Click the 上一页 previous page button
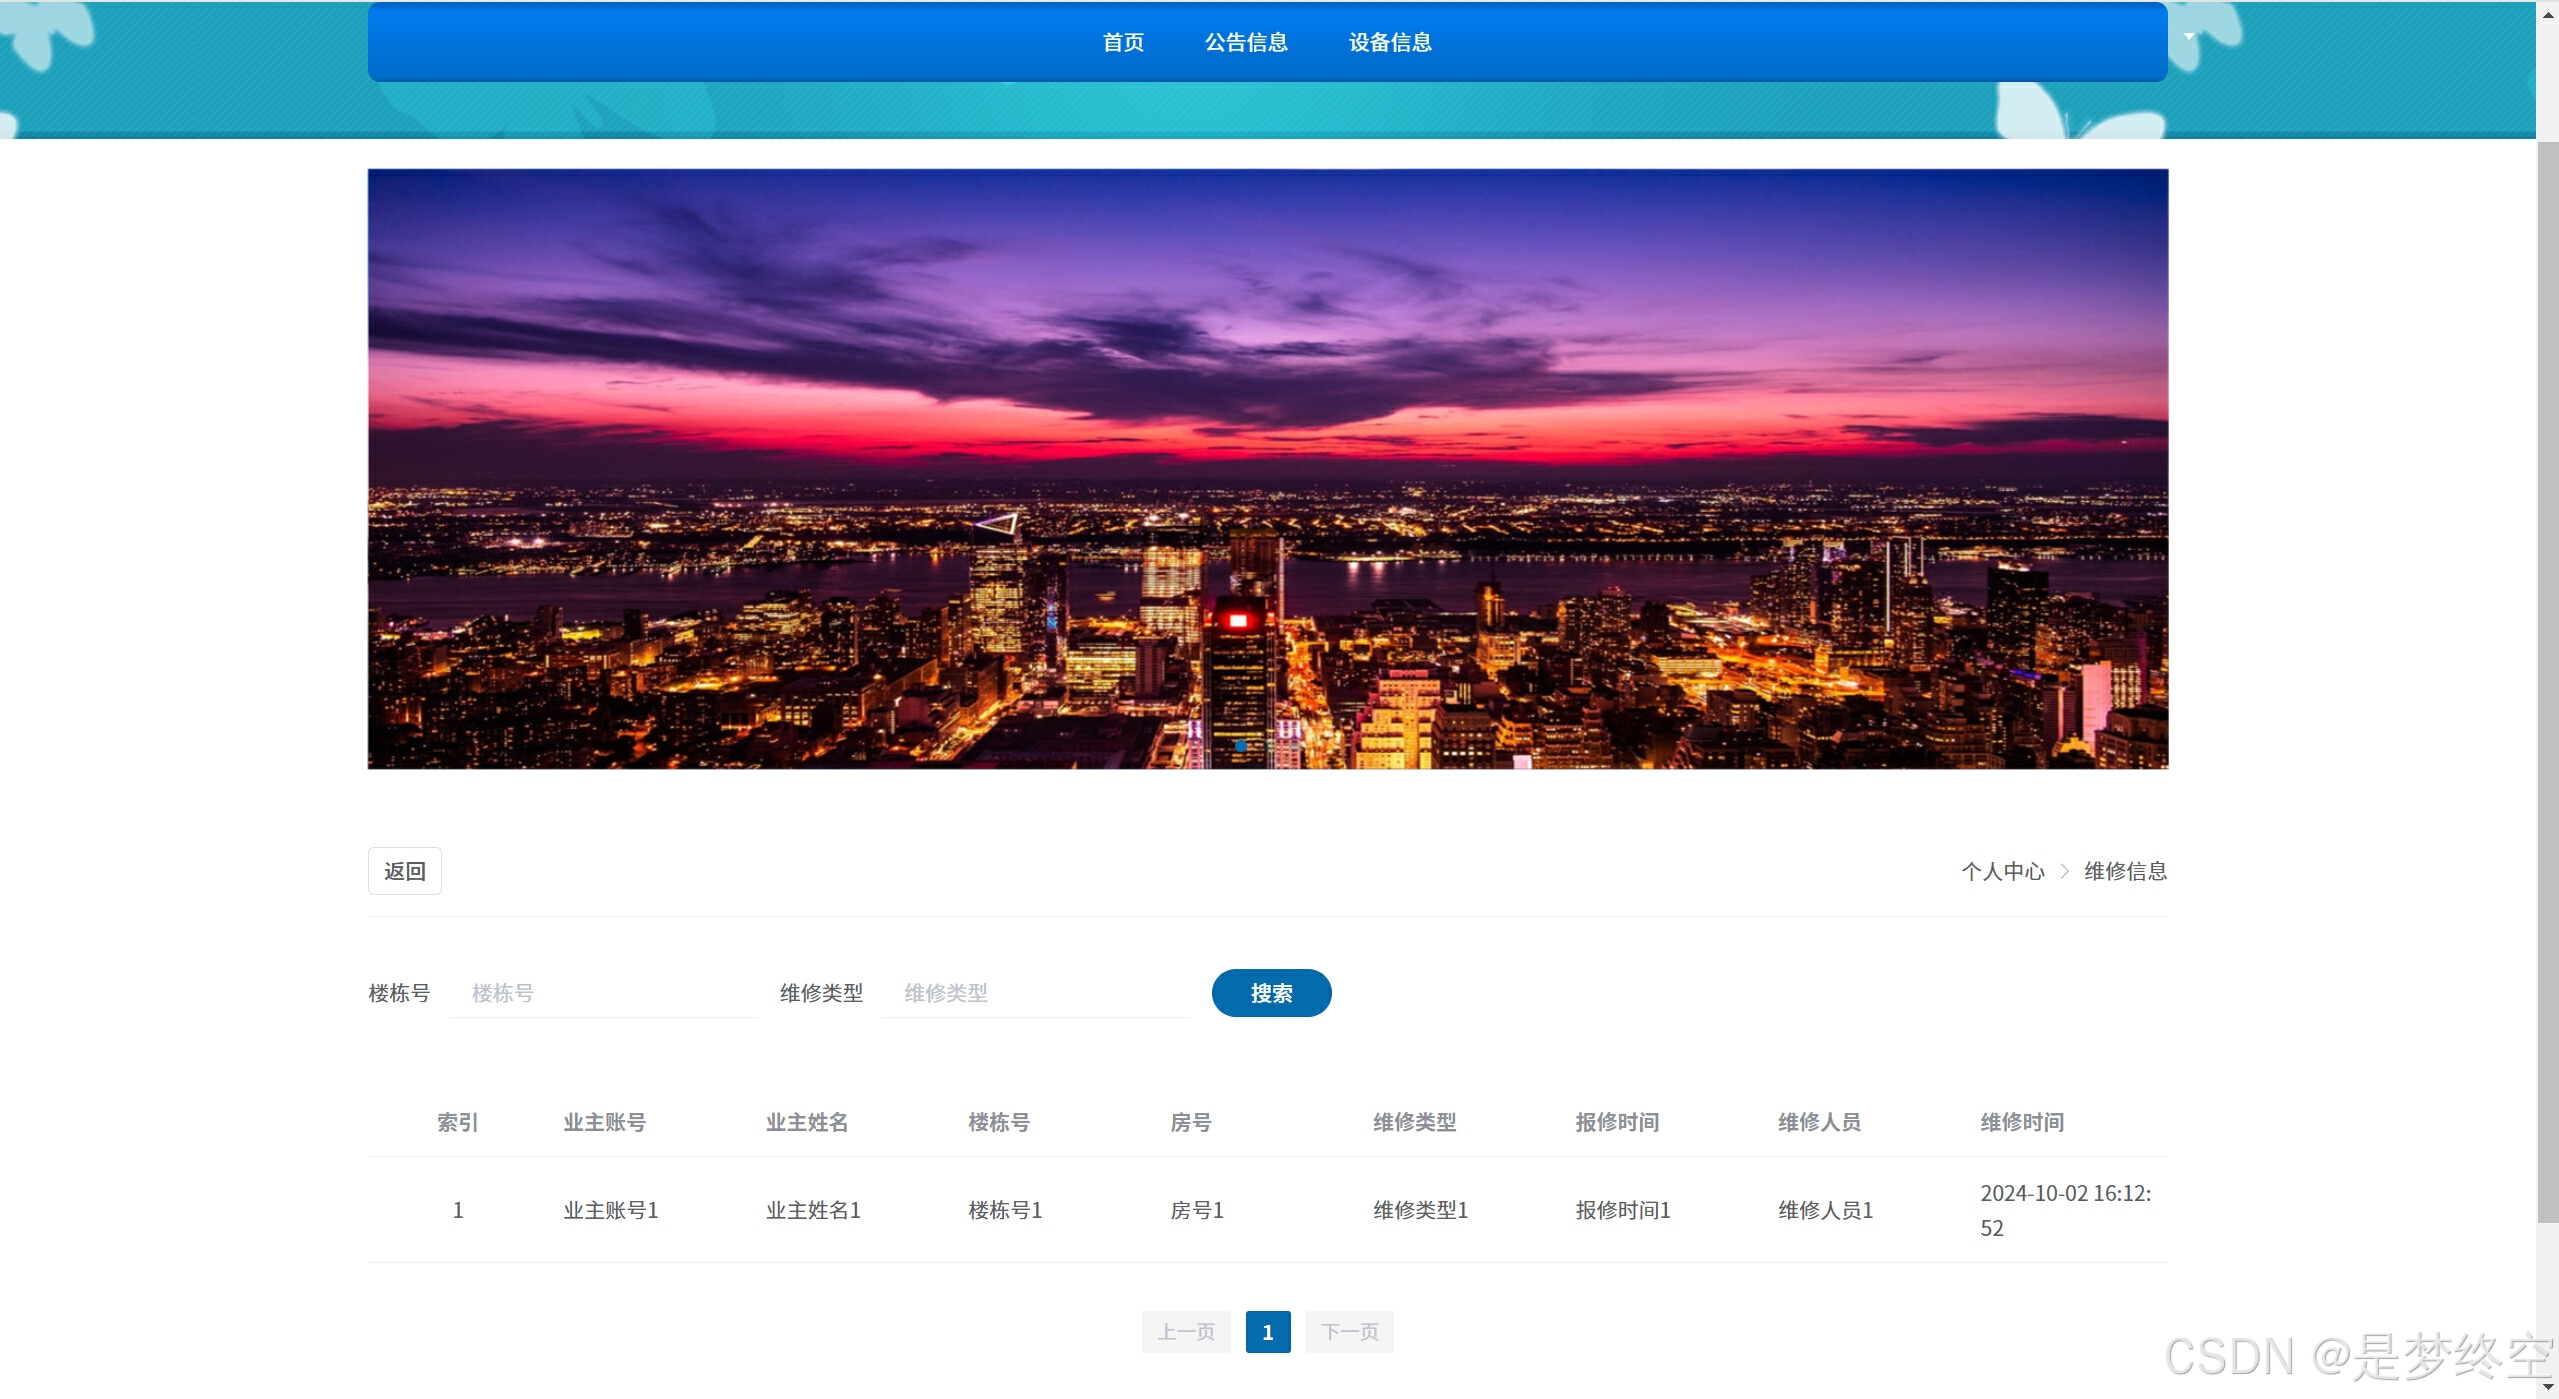The image size is (2559, 1399). click(x=1186, y=1332)
